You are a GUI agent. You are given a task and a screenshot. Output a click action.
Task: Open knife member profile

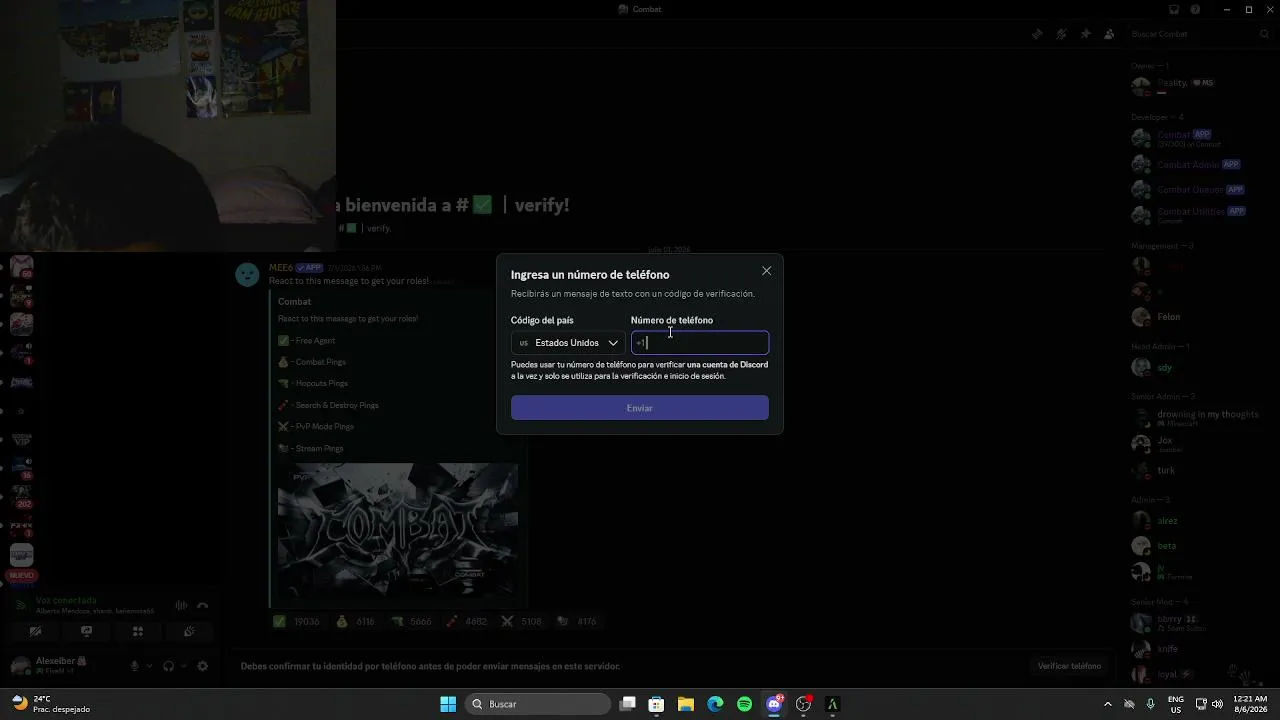click(x=1167, y=649)
